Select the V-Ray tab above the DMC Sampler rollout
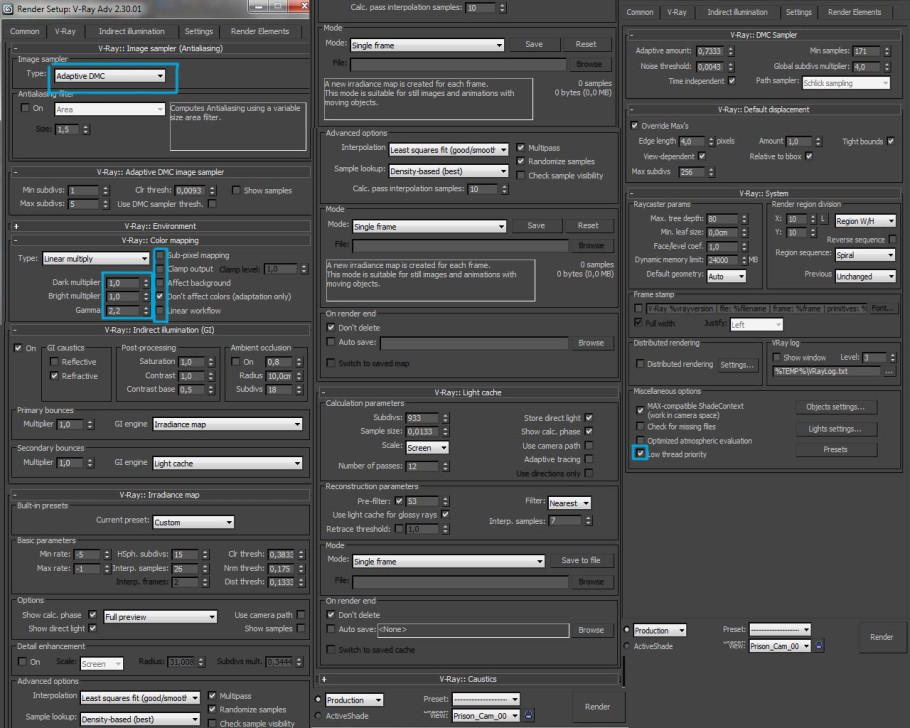The image size is (910, 728). pos(677,12)
